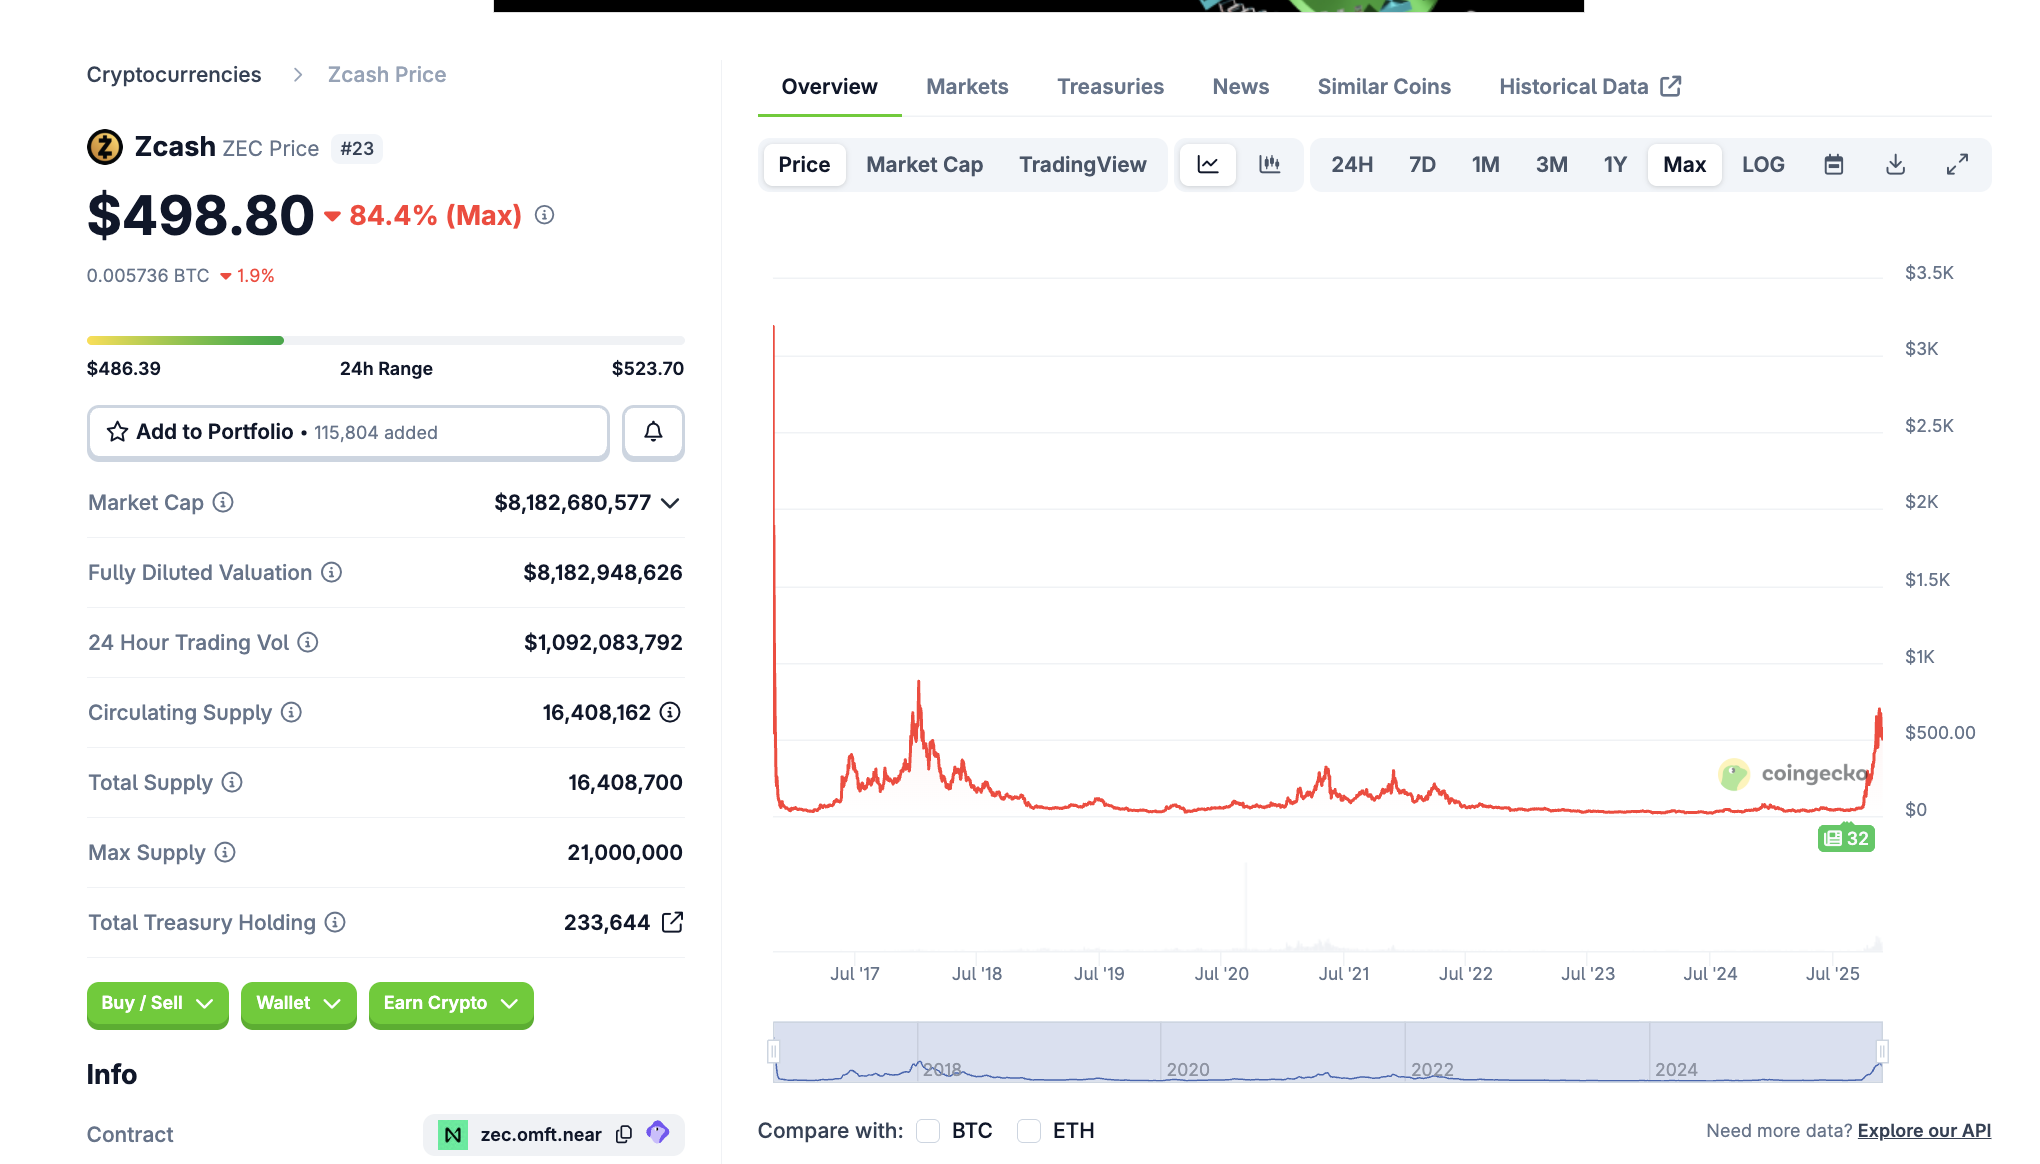The image size is (2040, 1164).
Task: Switch to the Markets tab
Action: click(x=966, y=86)
